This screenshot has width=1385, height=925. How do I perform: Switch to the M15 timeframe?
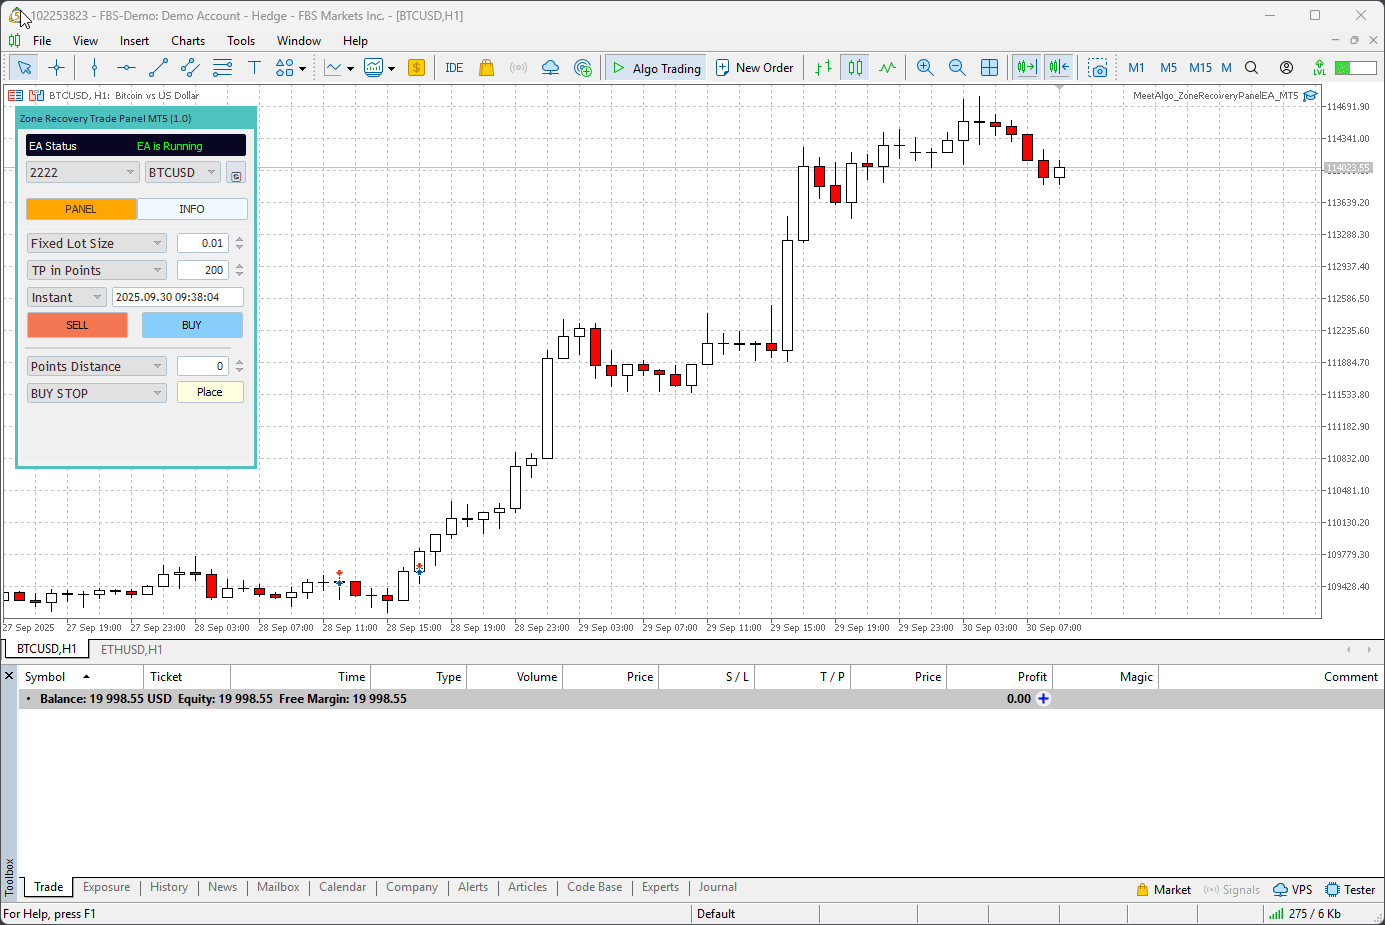[x=1200, y=68]
